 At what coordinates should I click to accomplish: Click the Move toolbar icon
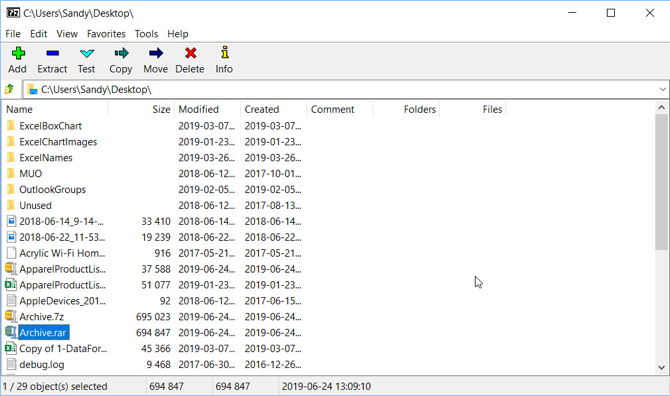coord(156,53)
